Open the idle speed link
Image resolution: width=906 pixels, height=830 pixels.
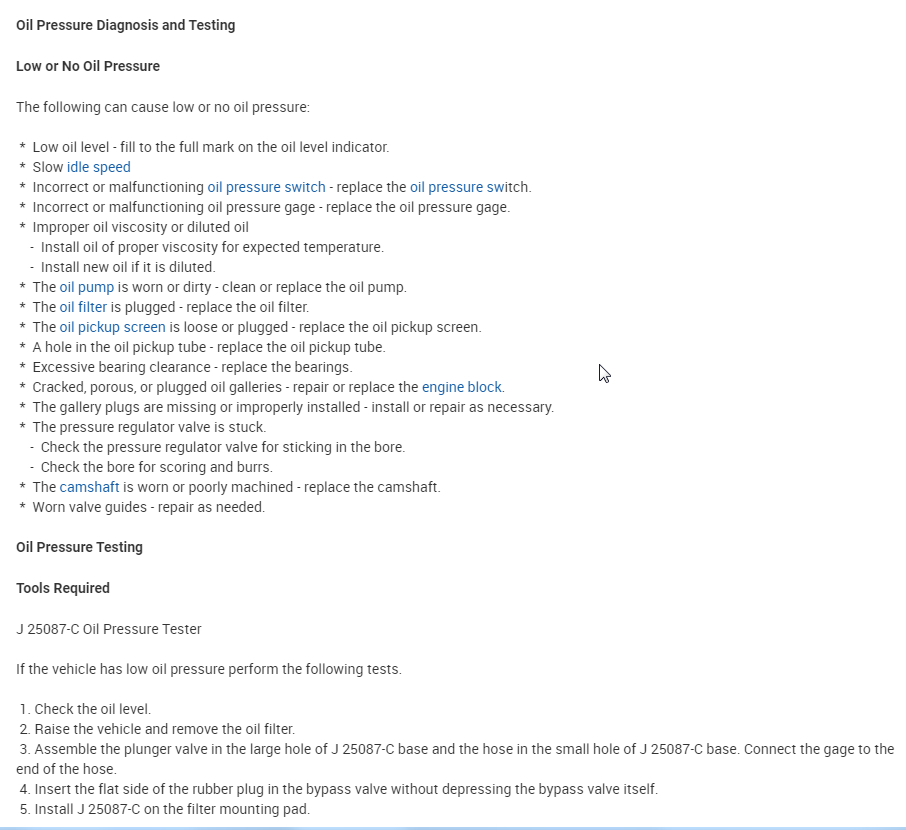click(x=98, y=167)
